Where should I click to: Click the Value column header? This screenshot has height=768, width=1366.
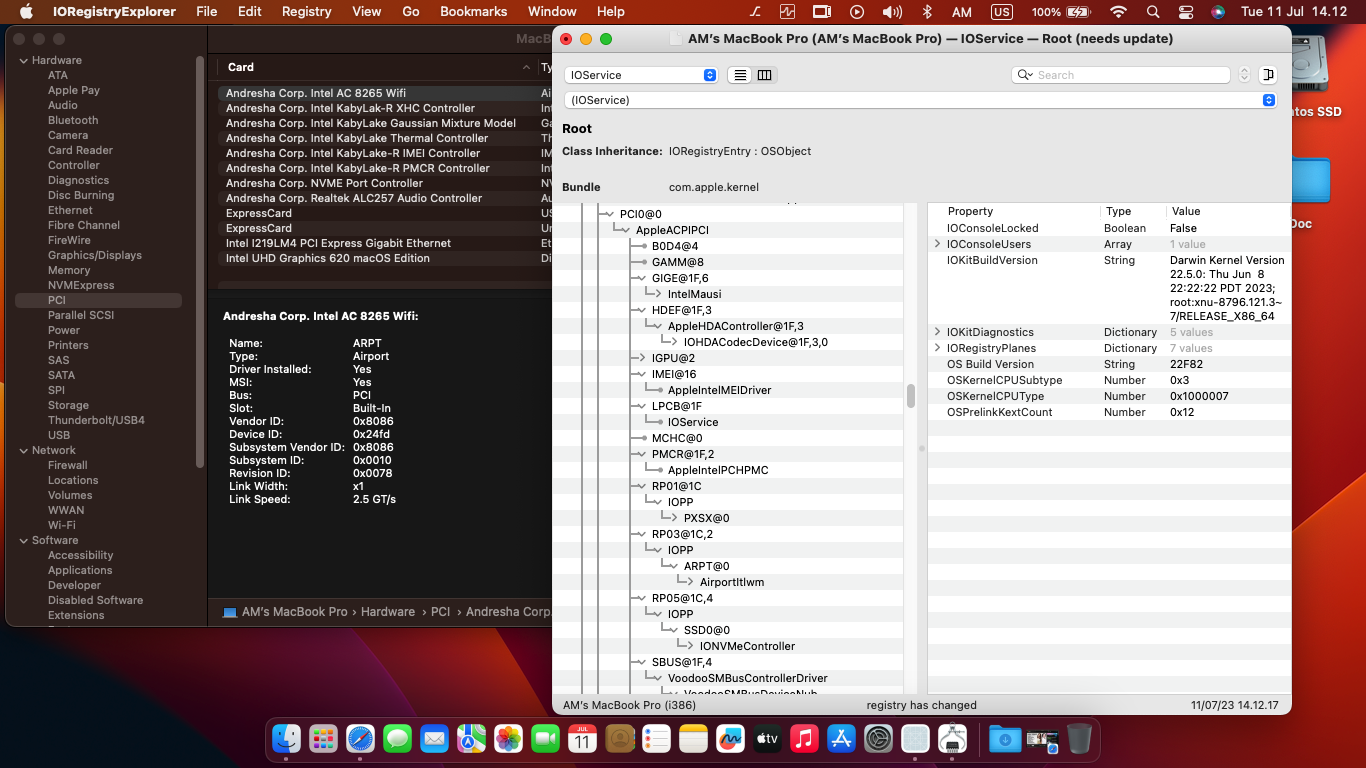pos(1227,211)
